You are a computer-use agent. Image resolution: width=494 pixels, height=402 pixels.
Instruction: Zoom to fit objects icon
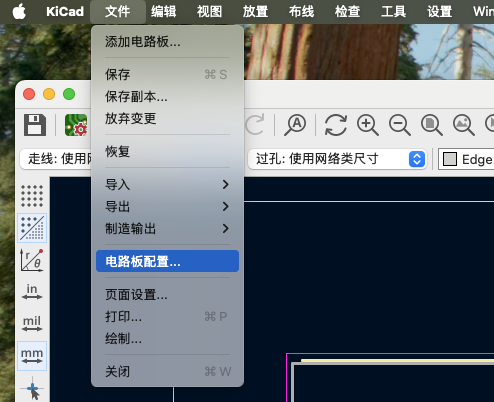coord(464,125)
